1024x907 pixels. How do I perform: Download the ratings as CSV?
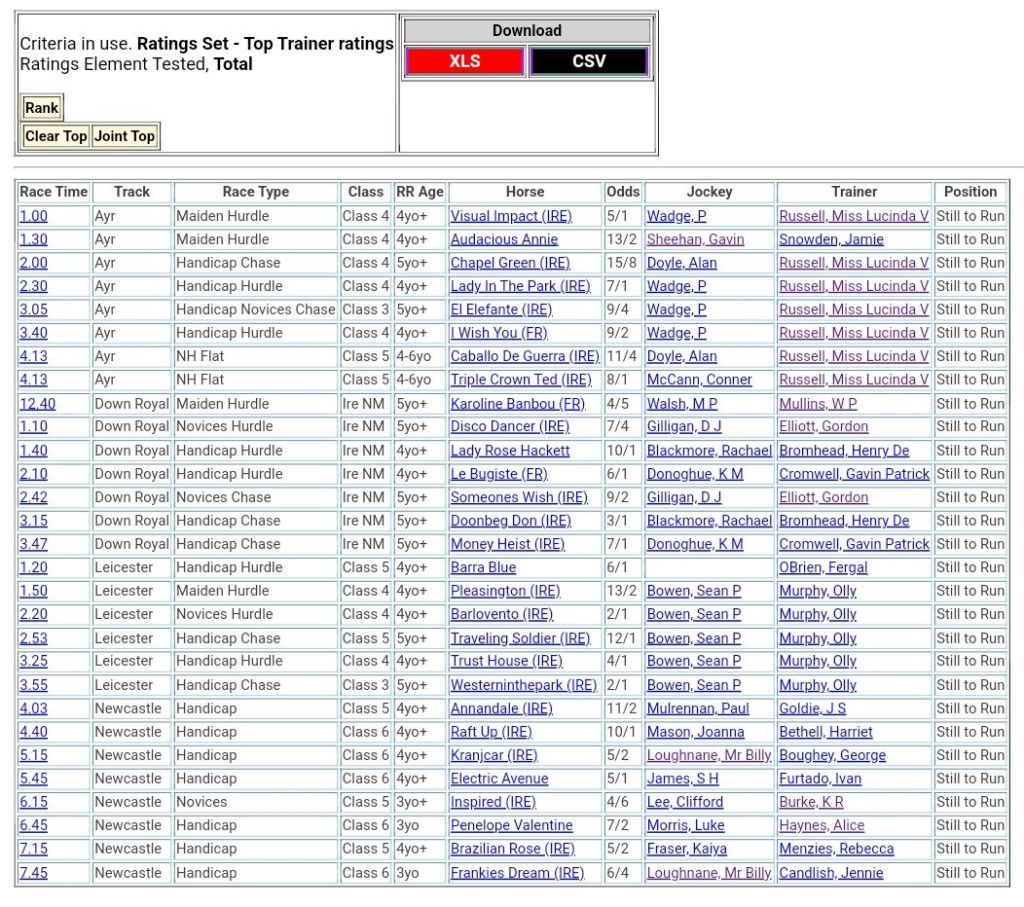(588, 61)
